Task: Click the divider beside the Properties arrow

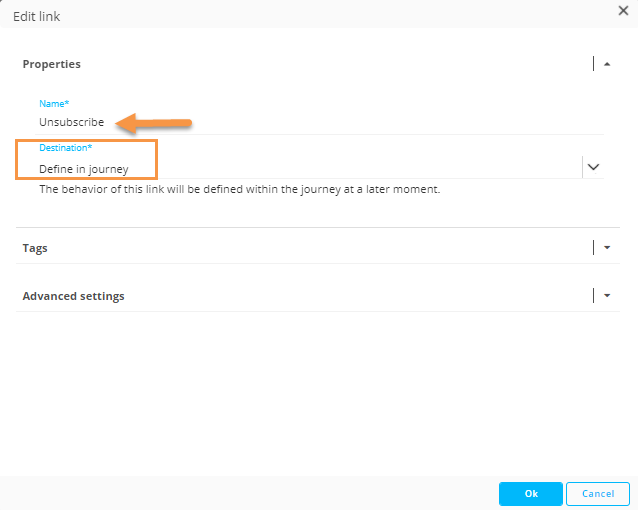Action: tap(594, 64)
